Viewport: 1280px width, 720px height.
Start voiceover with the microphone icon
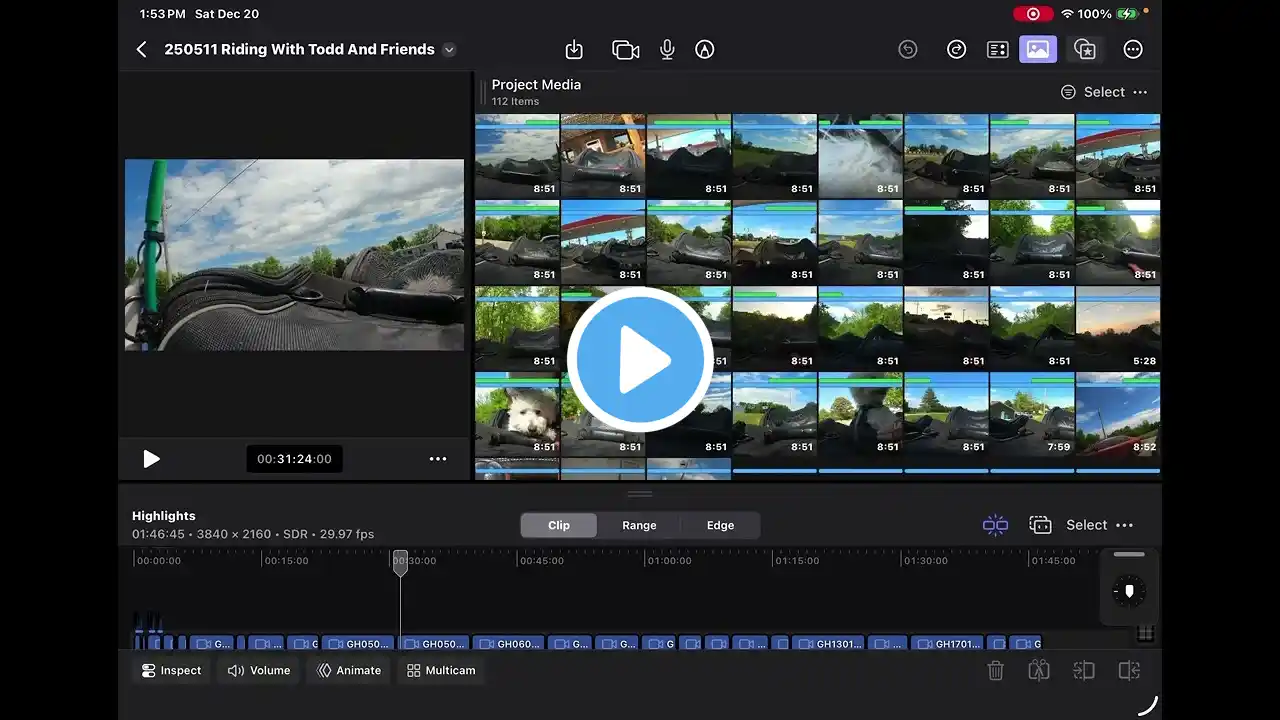(x=667, y=49)
